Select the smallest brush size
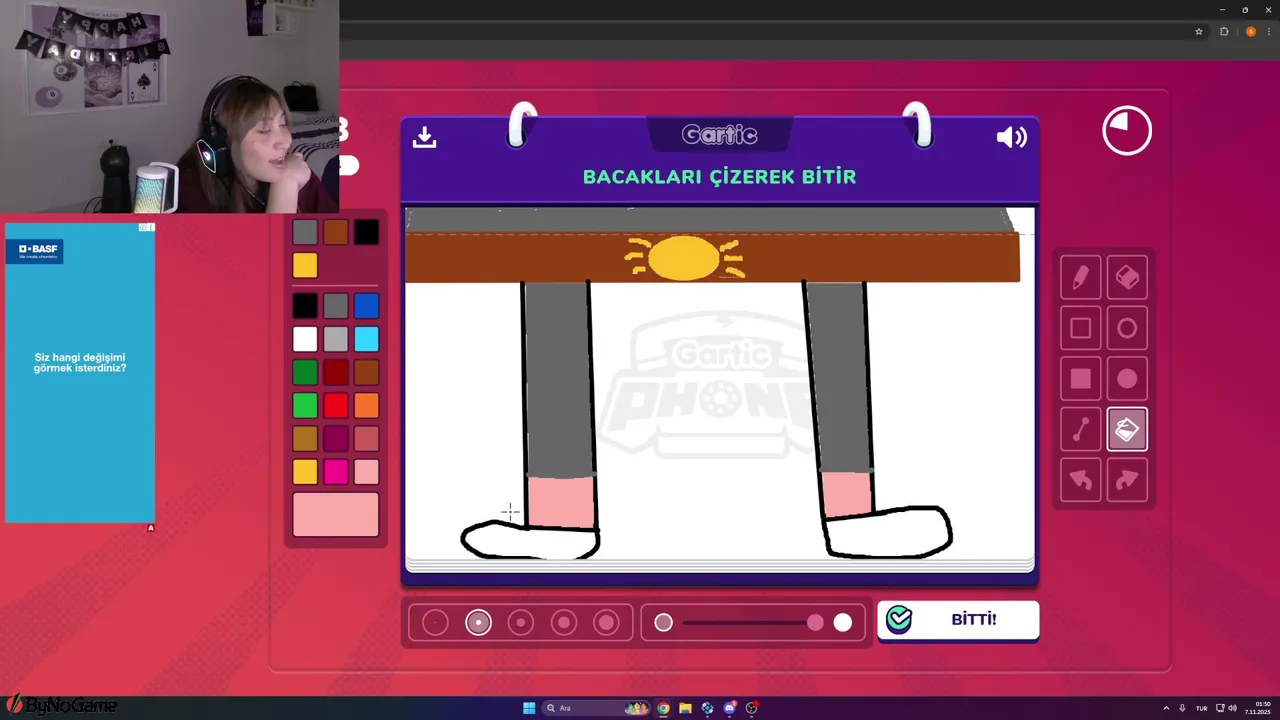The image size is (1280, 720). pyautogui.click(x=435, y=623)
